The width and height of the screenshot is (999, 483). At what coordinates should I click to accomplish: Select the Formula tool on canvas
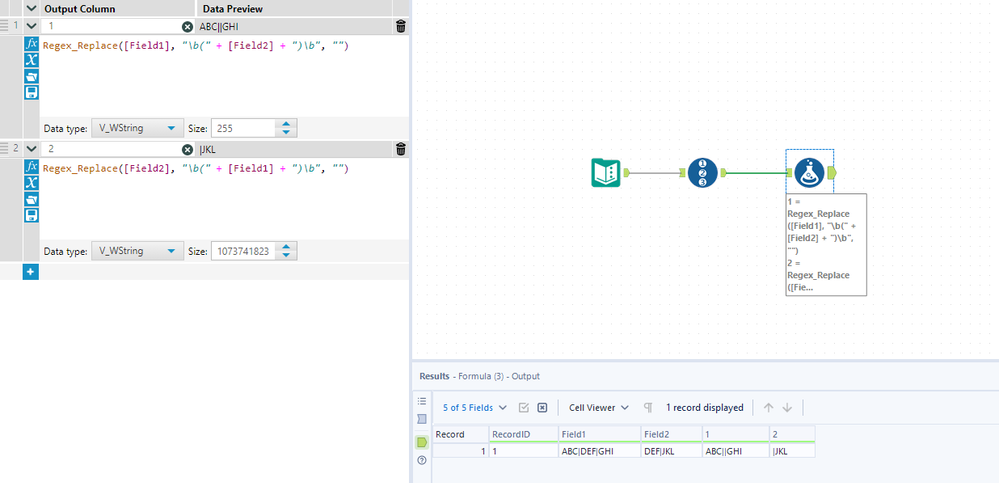(x=809, y=172)
